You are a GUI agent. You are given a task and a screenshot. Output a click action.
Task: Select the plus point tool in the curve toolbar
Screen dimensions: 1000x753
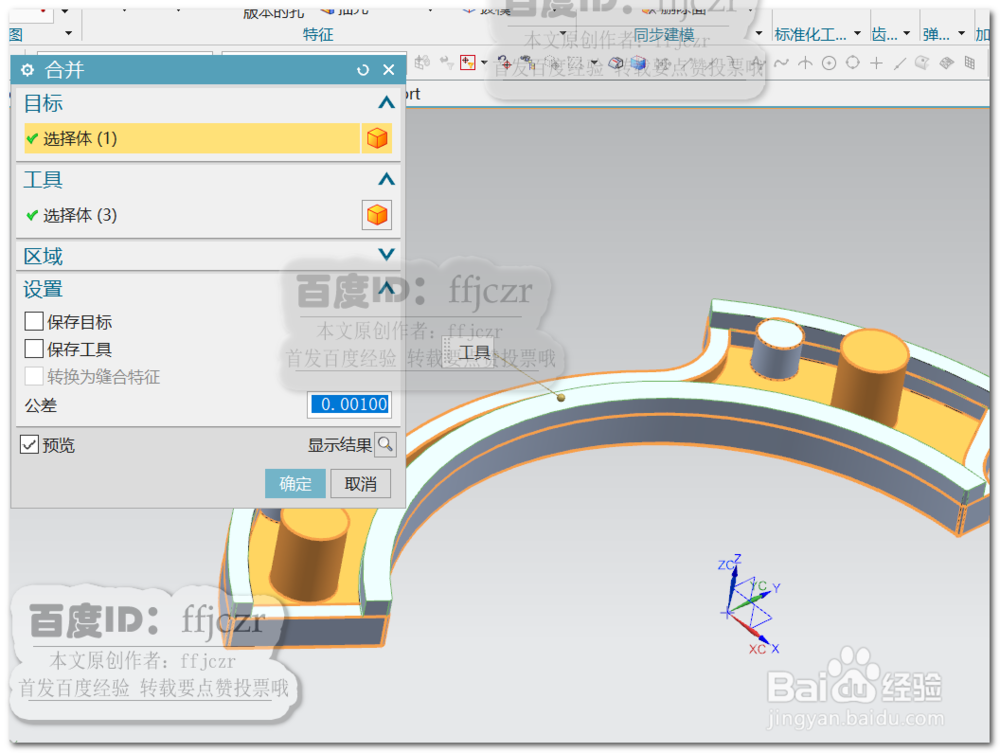click(x=875, y=62)
